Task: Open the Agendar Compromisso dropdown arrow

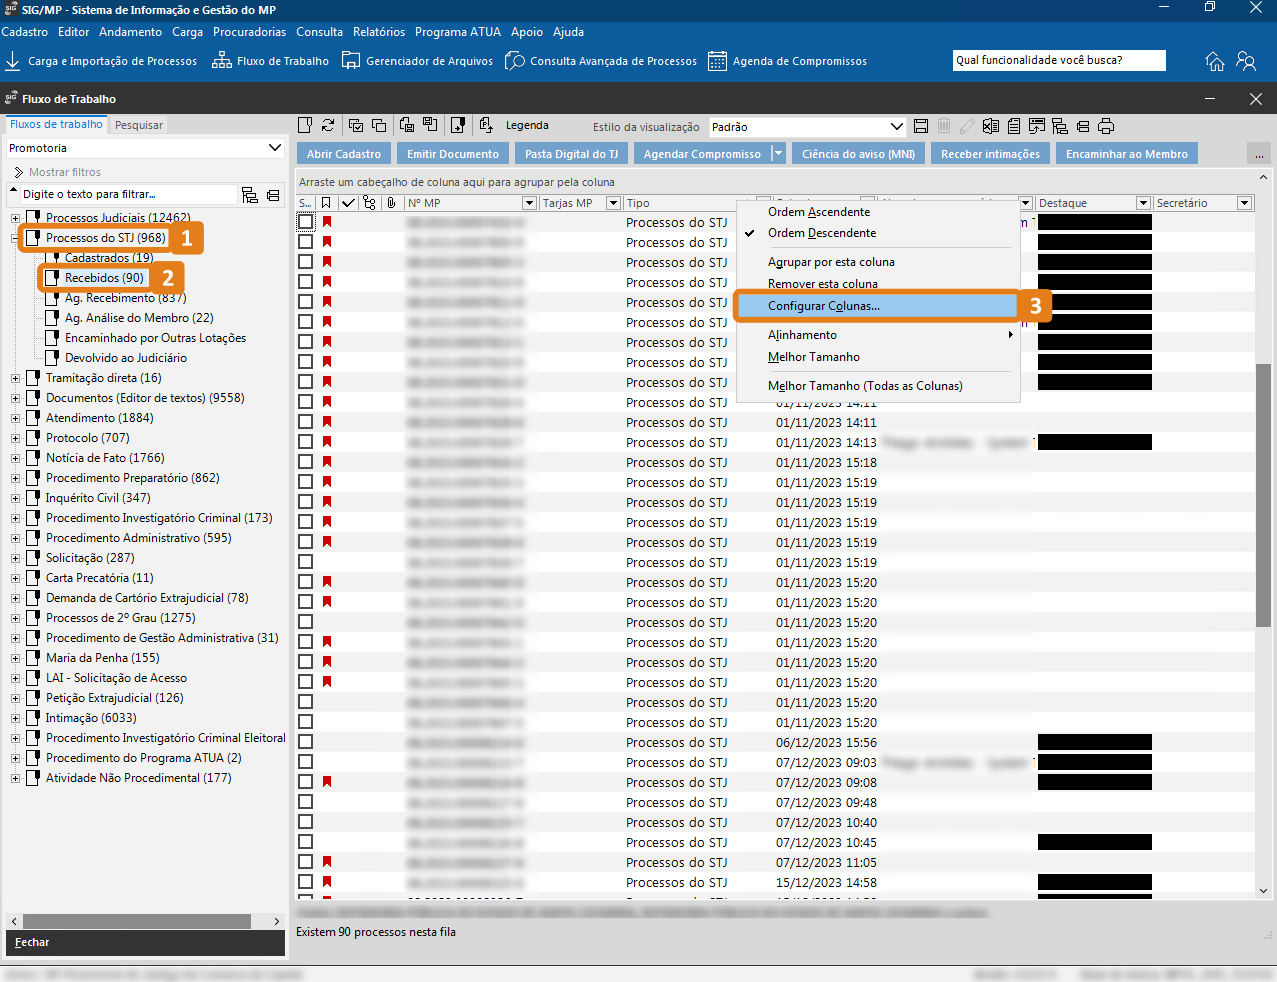Action: [779, 154]
